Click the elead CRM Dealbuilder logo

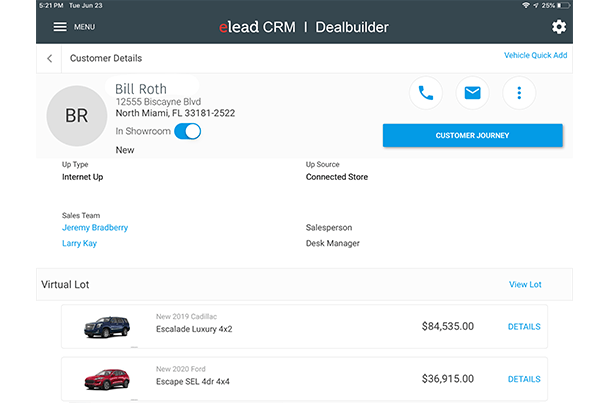(x=304, y=27)
